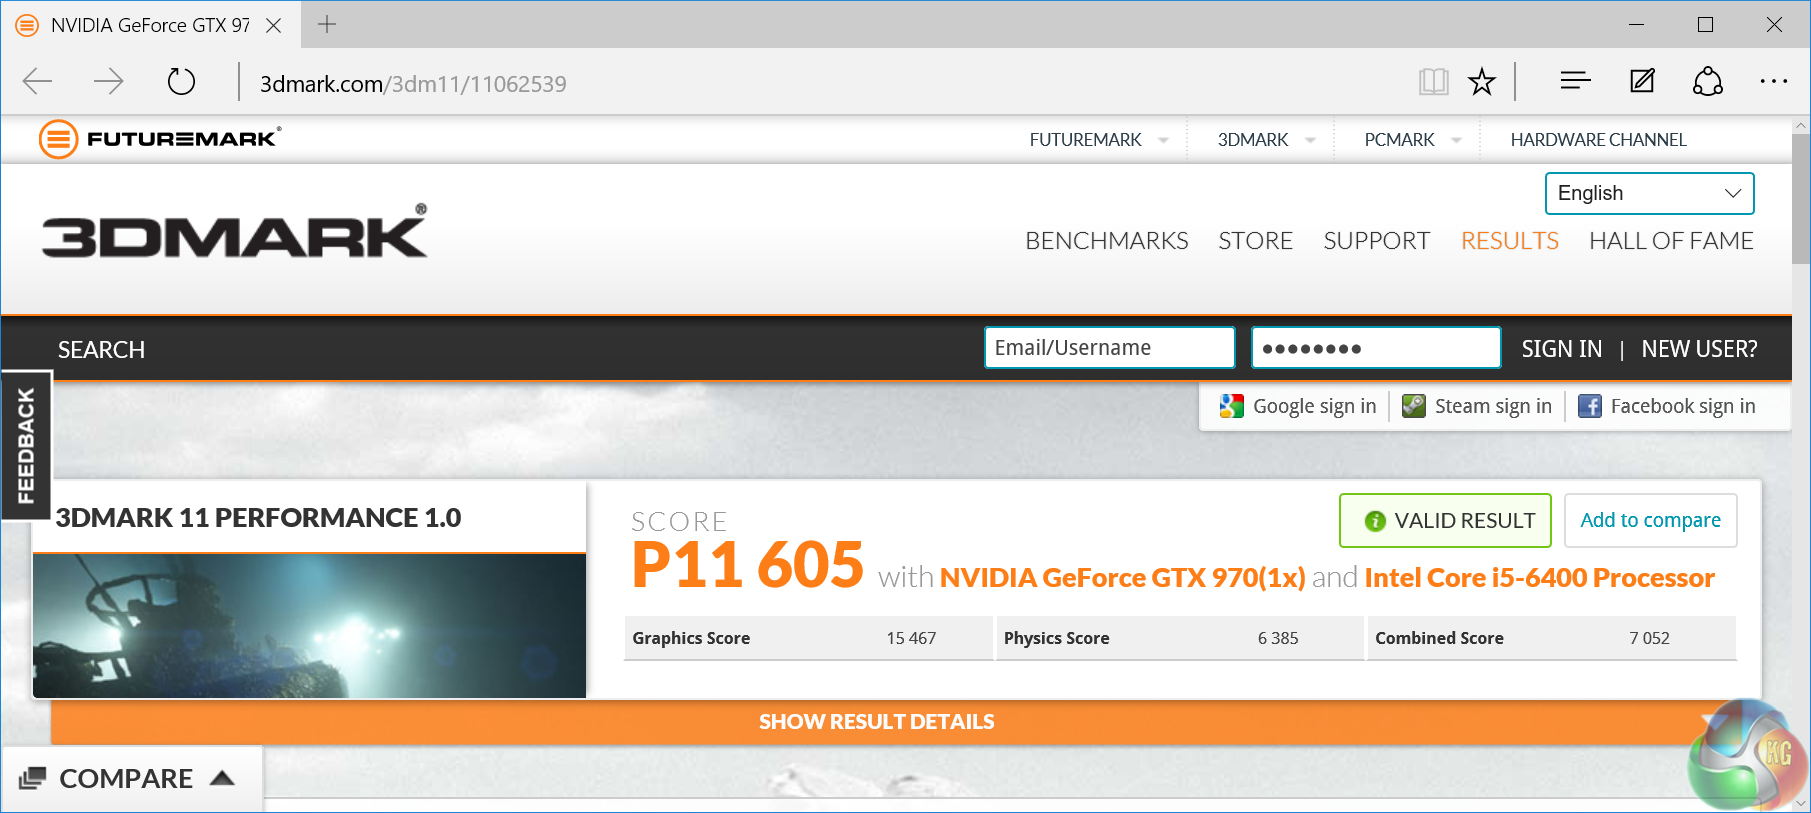Minimize the browser window

[1637, 24]
